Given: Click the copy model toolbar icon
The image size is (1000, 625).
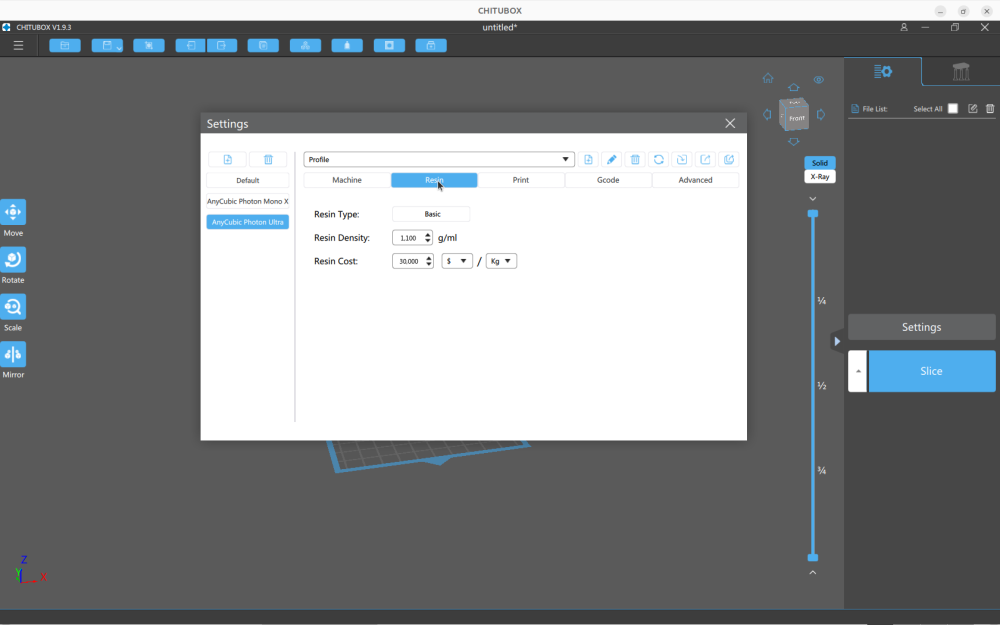Looking at the screenshot, I should (263, 45).
